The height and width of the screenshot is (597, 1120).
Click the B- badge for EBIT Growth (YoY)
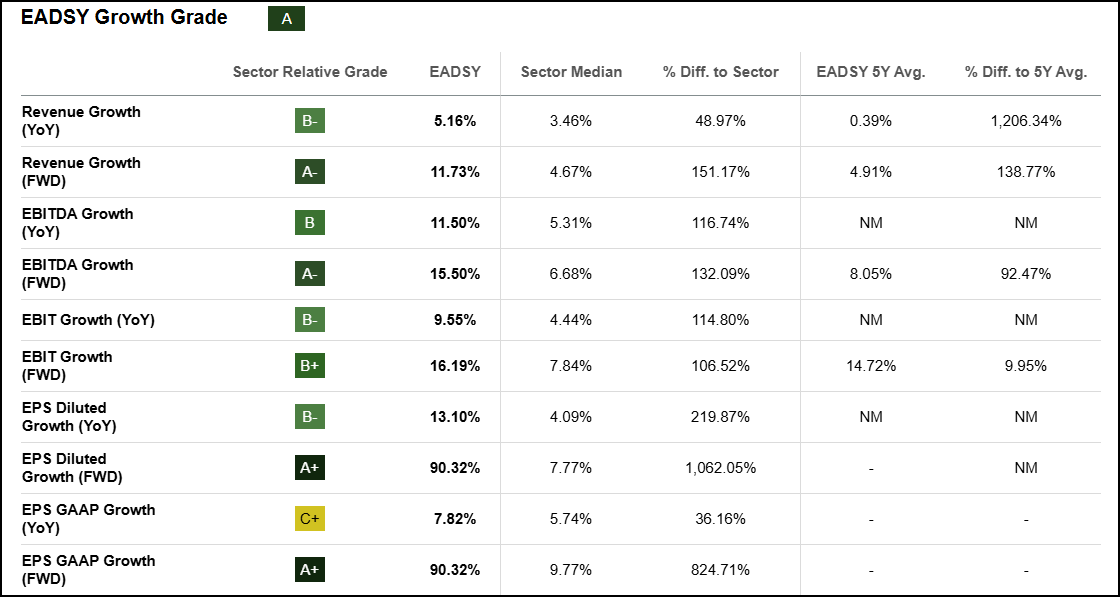[x=309, y=321]
